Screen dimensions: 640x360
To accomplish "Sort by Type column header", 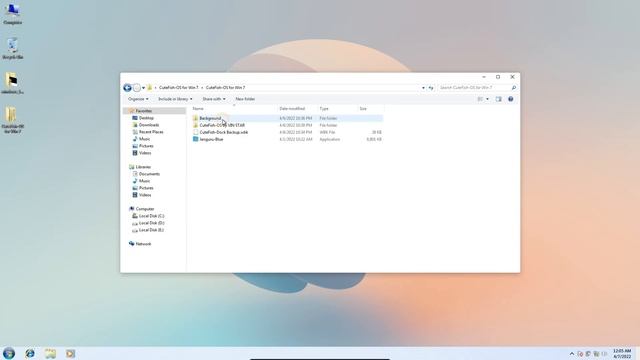I will click(324, 109).
